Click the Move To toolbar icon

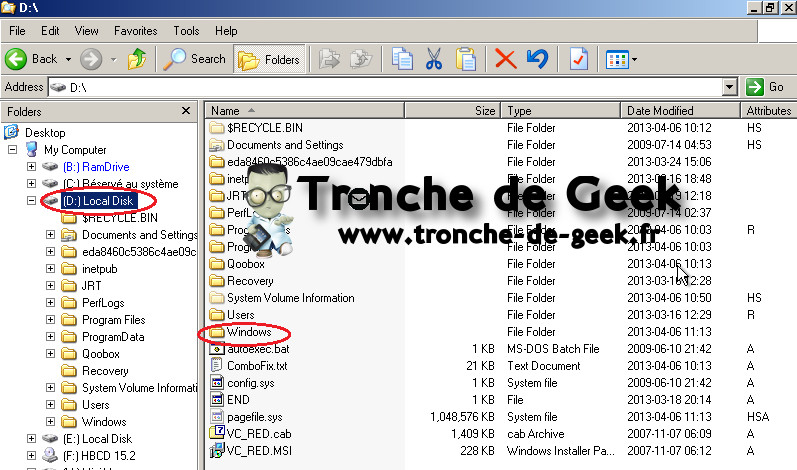click(329, 59)
